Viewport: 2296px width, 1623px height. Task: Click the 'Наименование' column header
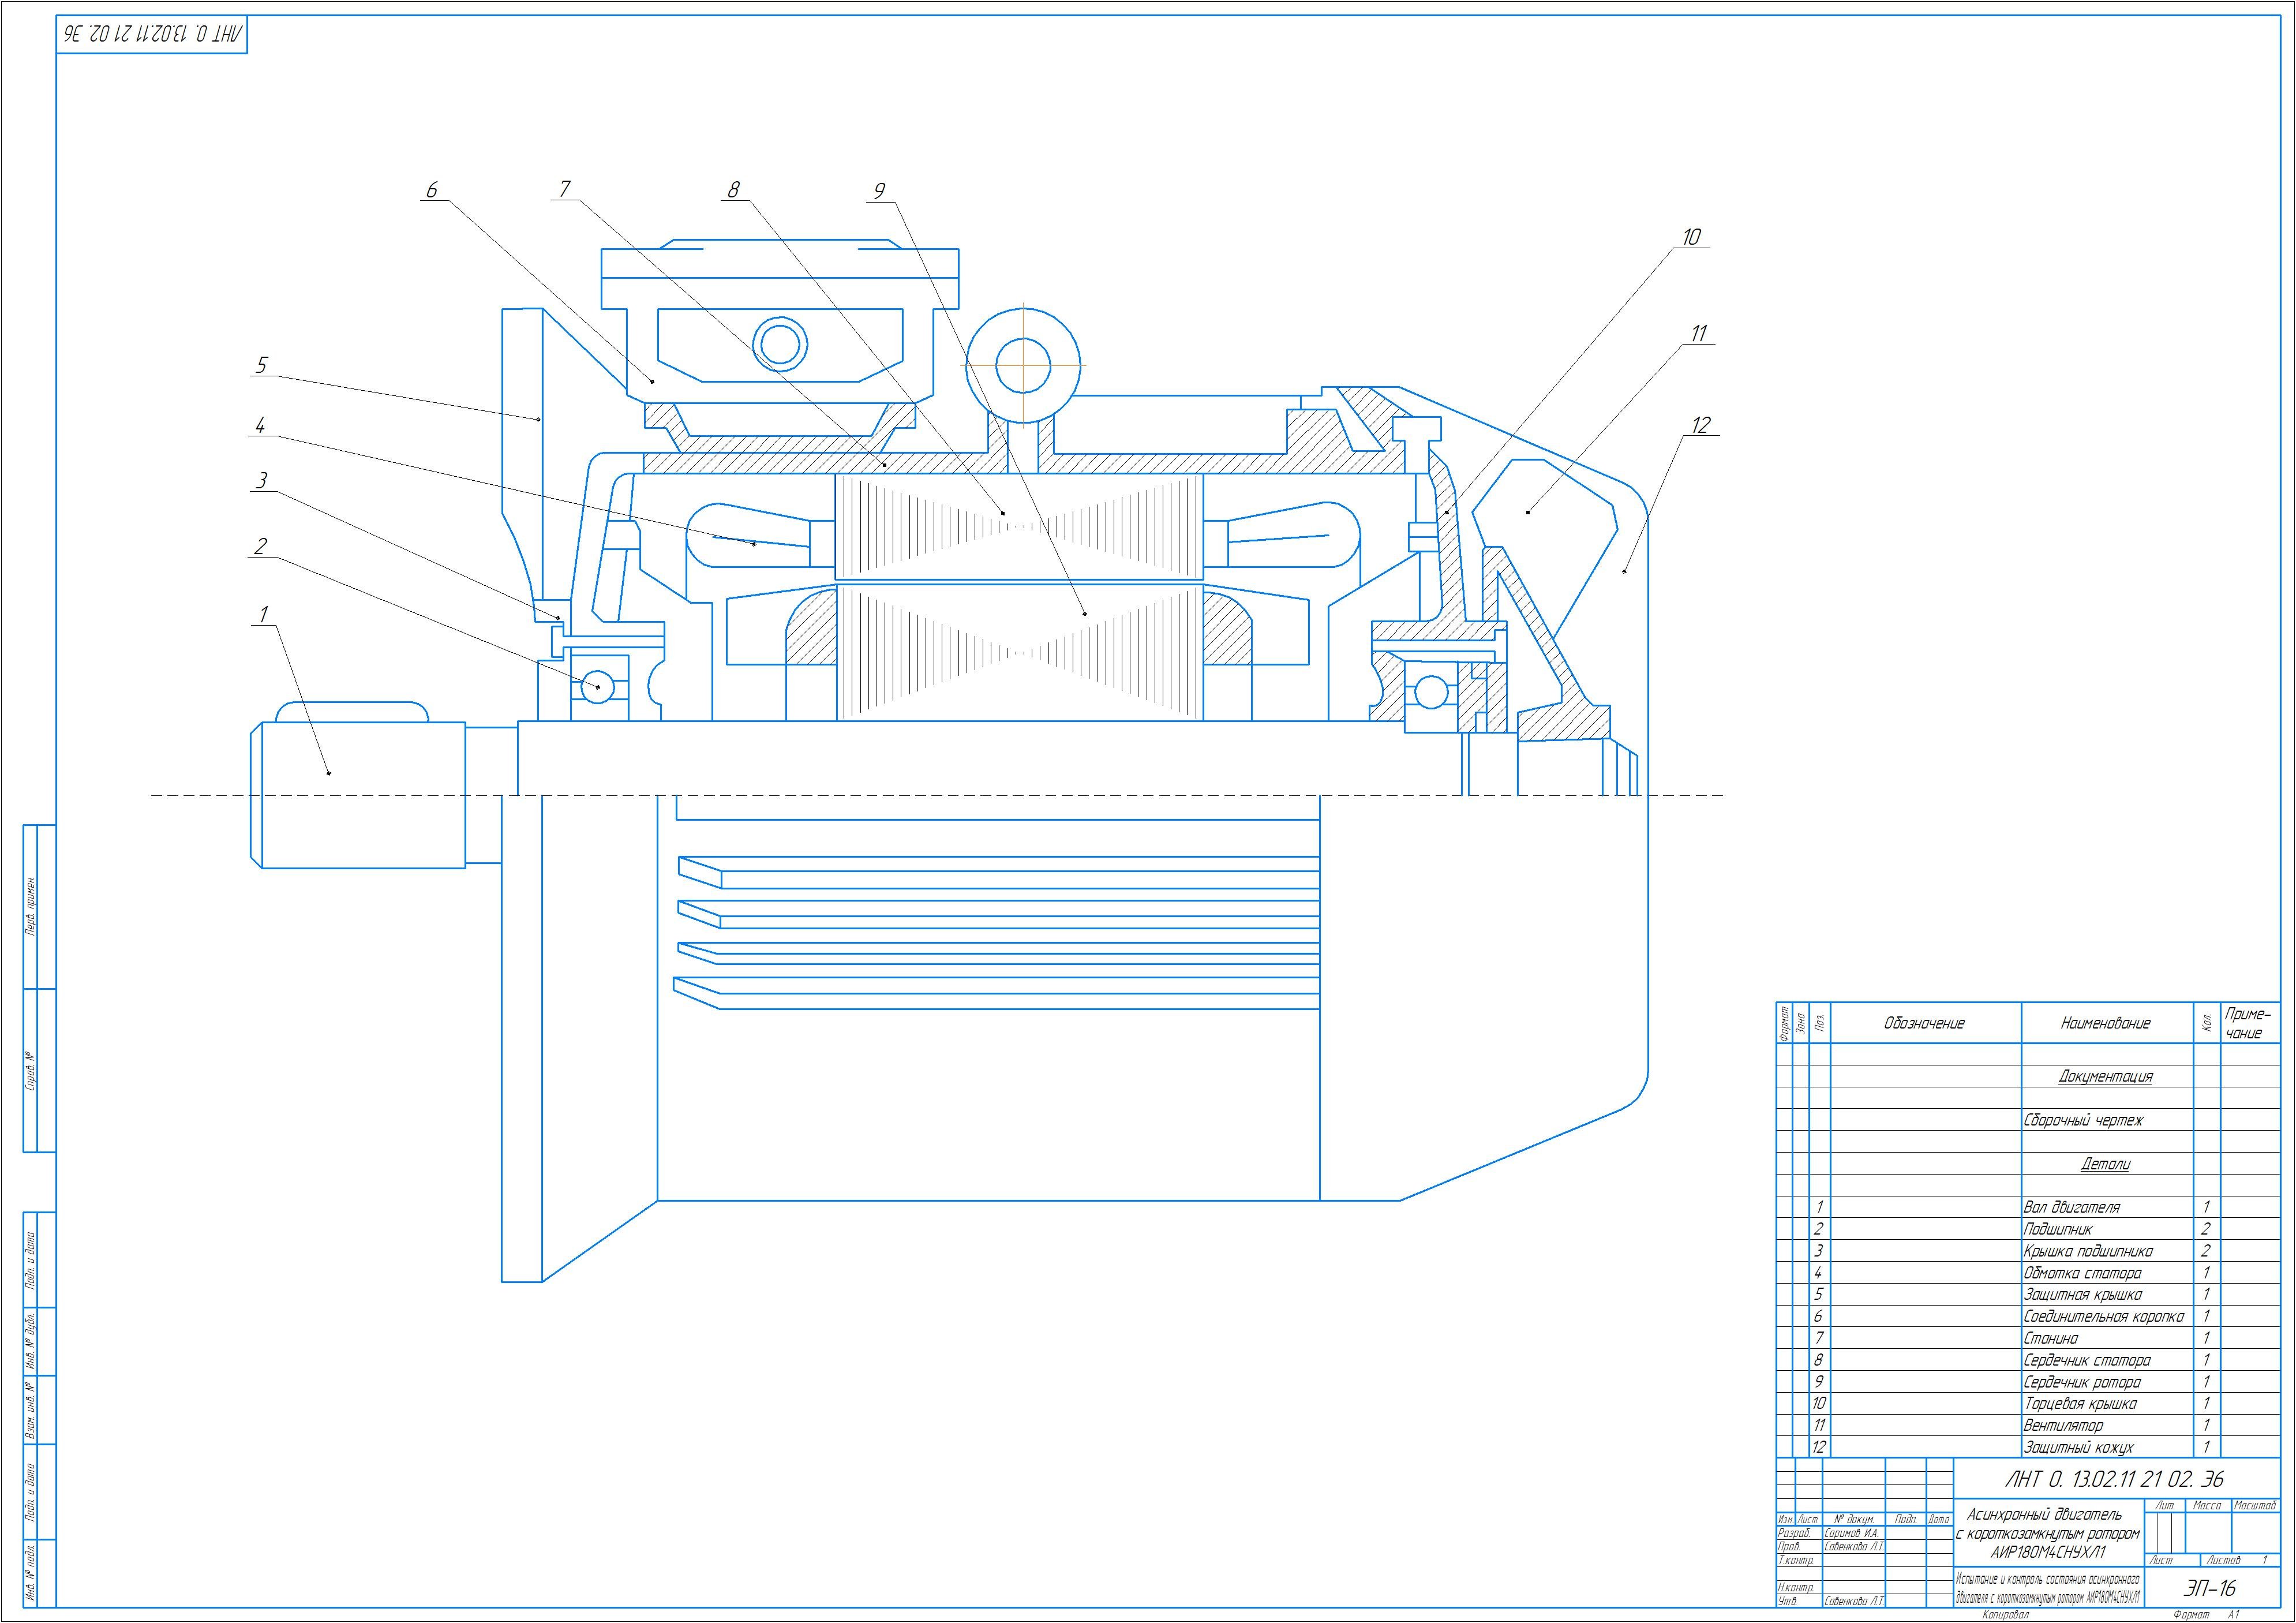(x=2105, y=1023)
